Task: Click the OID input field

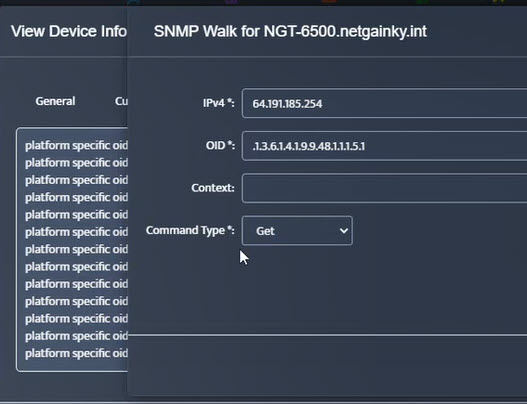Action: tap(384, 146)
